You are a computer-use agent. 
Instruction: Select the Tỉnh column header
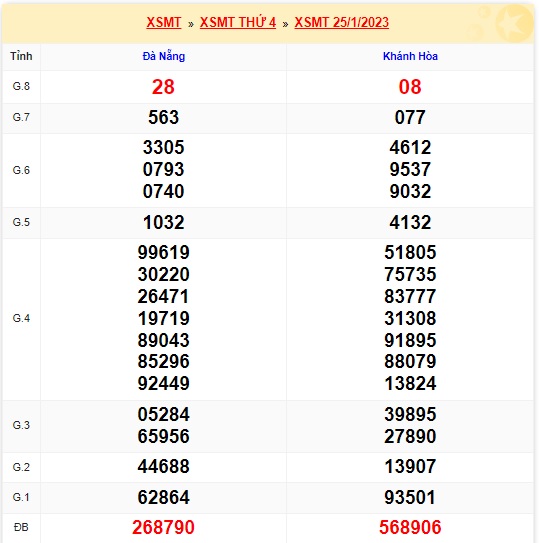click(x=21, y=56)
